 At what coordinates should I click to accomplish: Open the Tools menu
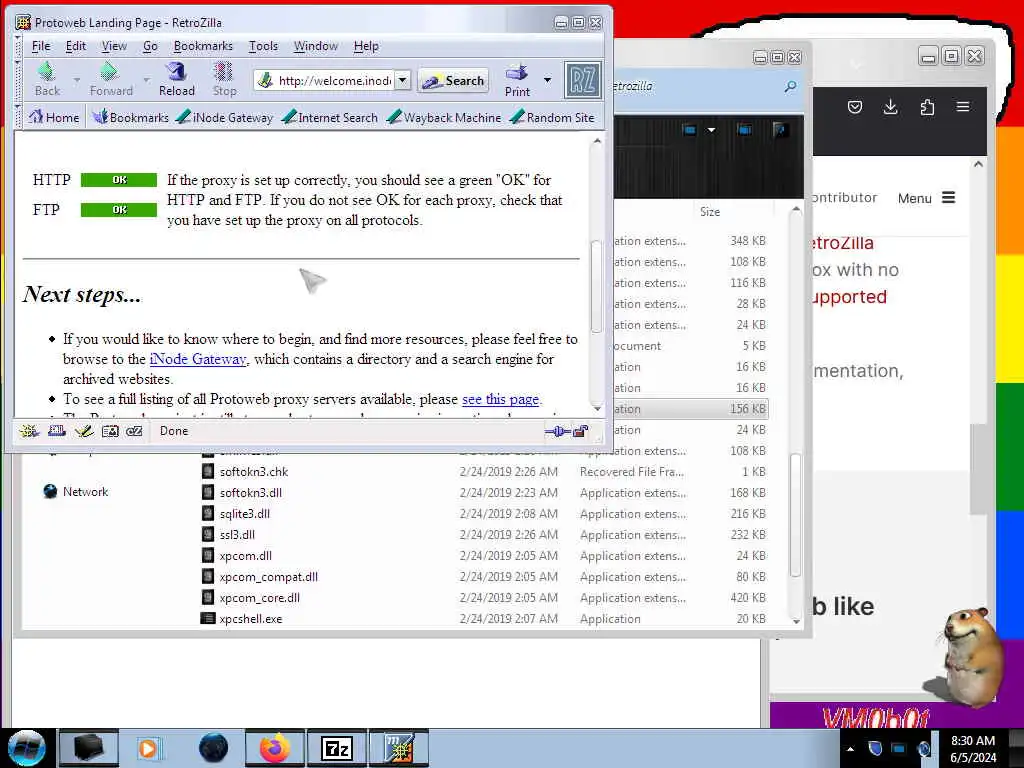[263, 46]
